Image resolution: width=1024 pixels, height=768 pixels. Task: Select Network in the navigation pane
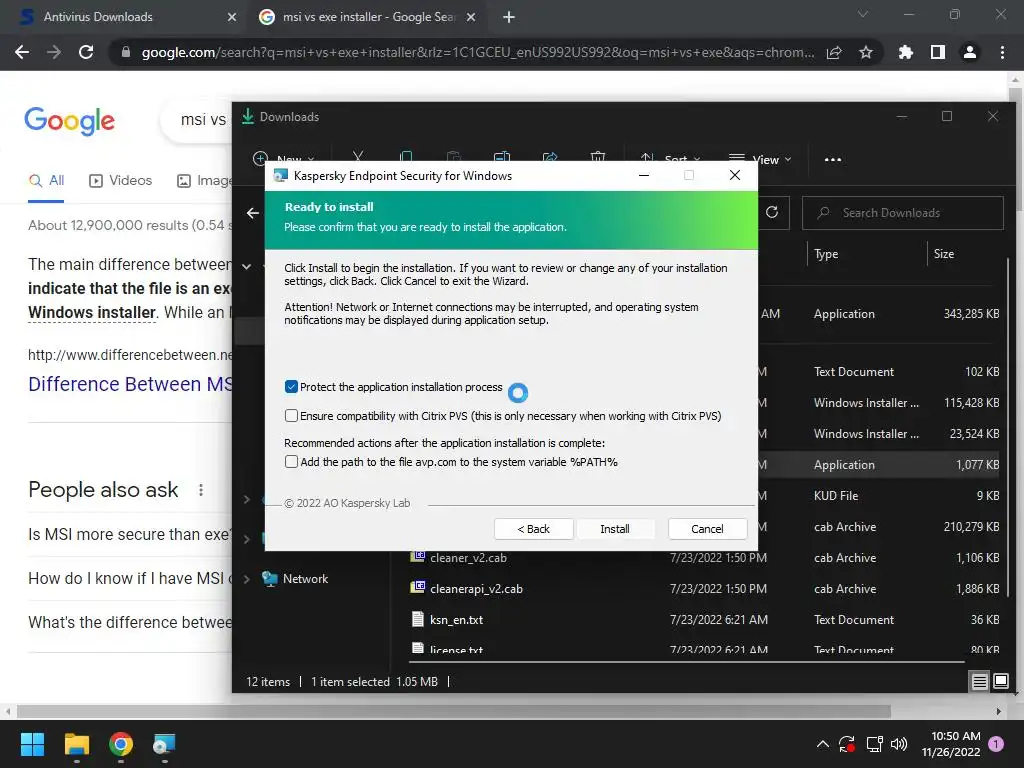coord(305,579)
